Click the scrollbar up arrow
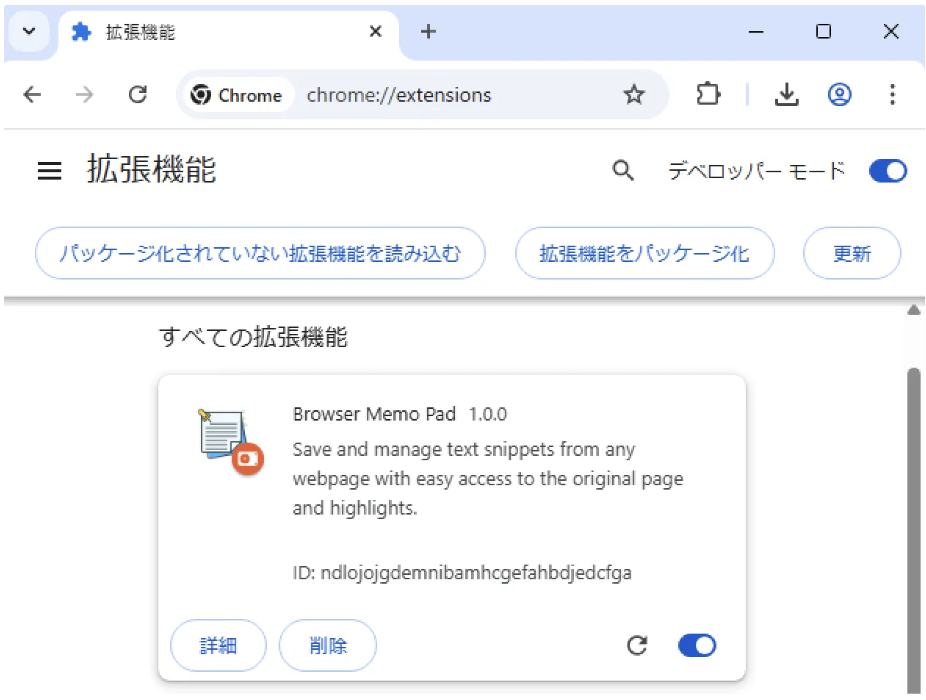The image size is (926, 700). (x=914, y=310)
